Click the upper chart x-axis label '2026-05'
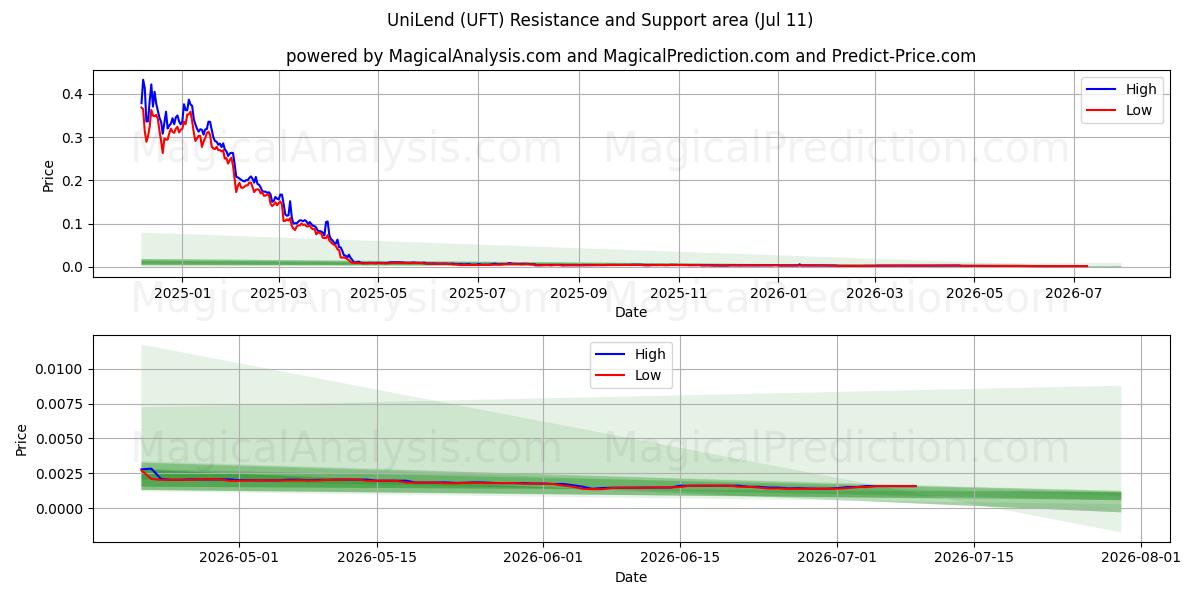Image resolution: width=1200 pixels, height=600 pixels. coord(975,293)
